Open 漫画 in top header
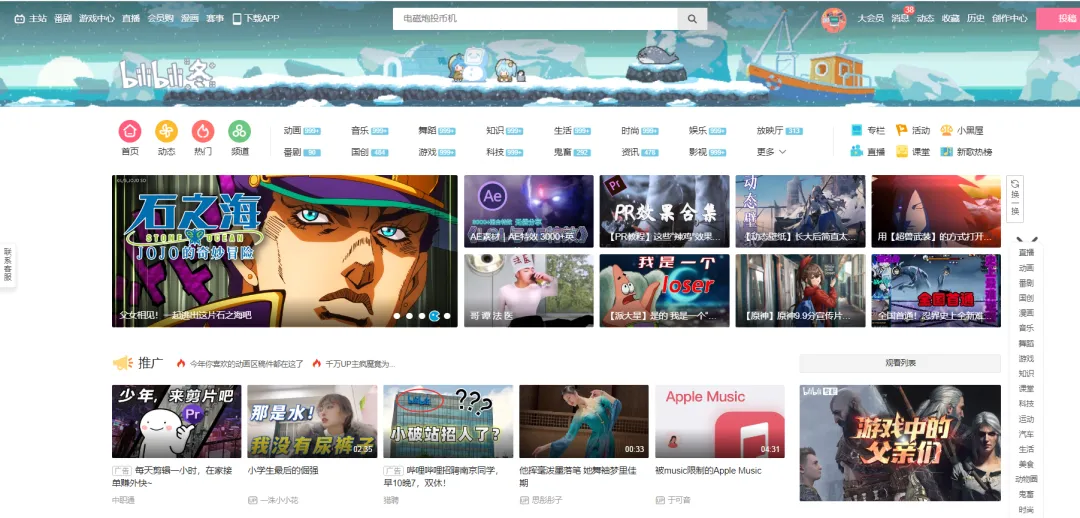 click(x=190, y=19)
